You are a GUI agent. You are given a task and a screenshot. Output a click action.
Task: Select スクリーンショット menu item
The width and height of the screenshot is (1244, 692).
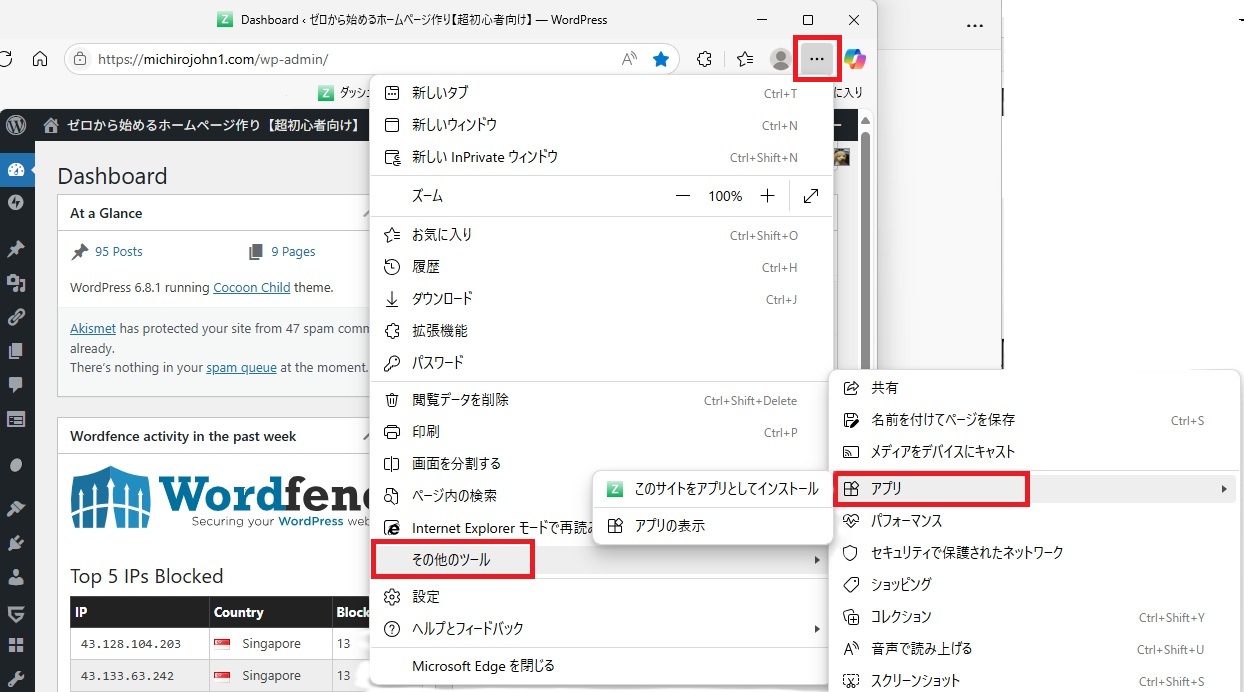(x=1035, y=680)
